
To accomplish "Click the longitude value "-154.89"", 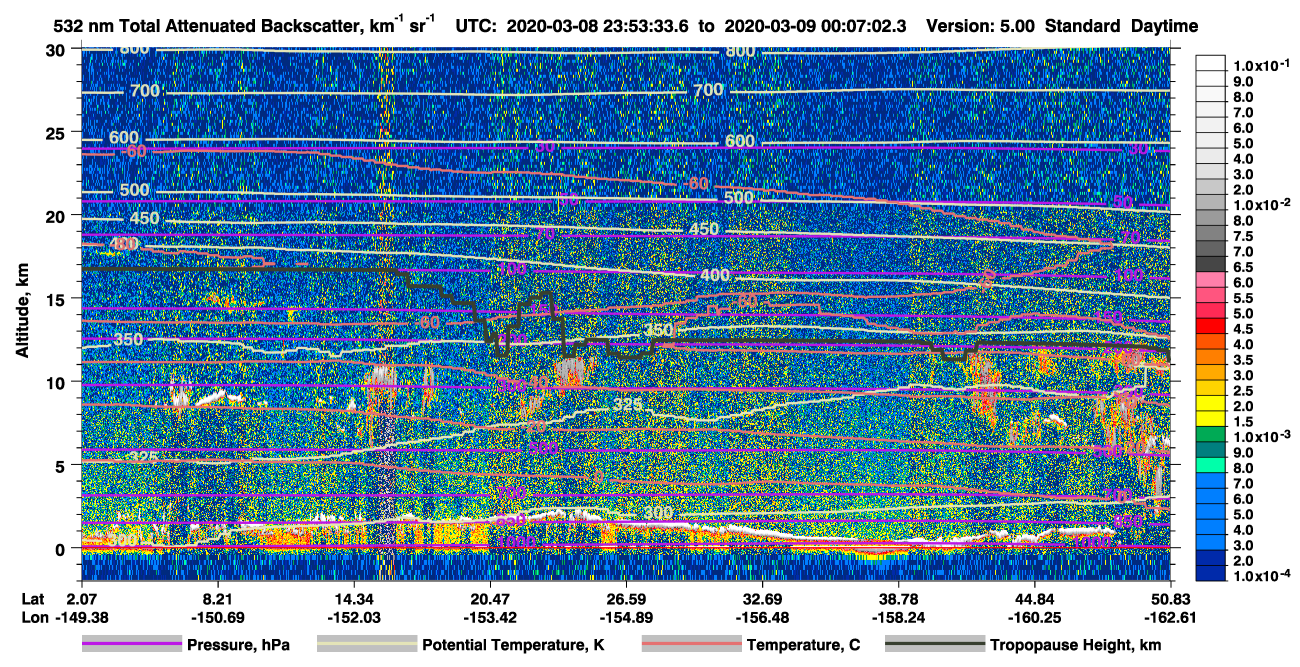I will (626, 616).
